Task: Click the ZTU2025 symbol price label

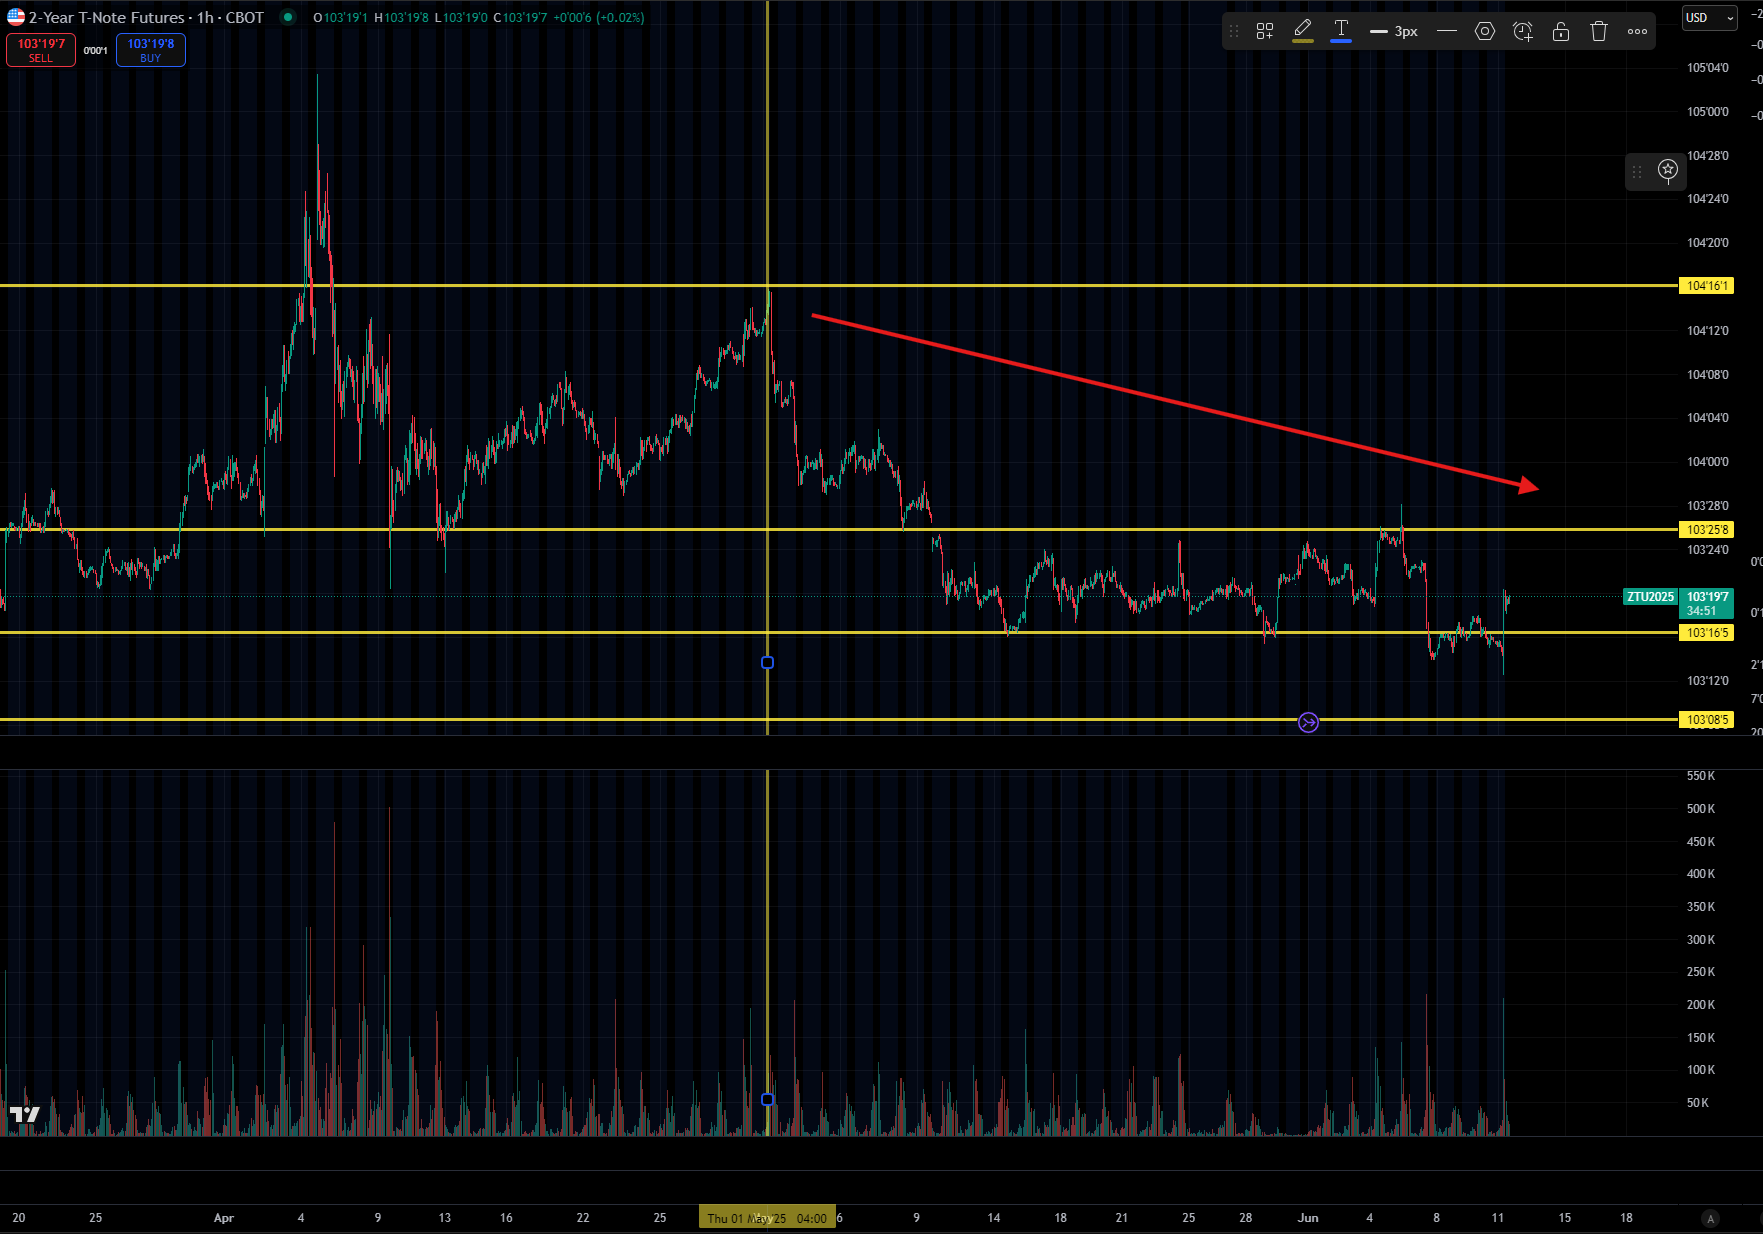Action: (x=1650, y=597)
